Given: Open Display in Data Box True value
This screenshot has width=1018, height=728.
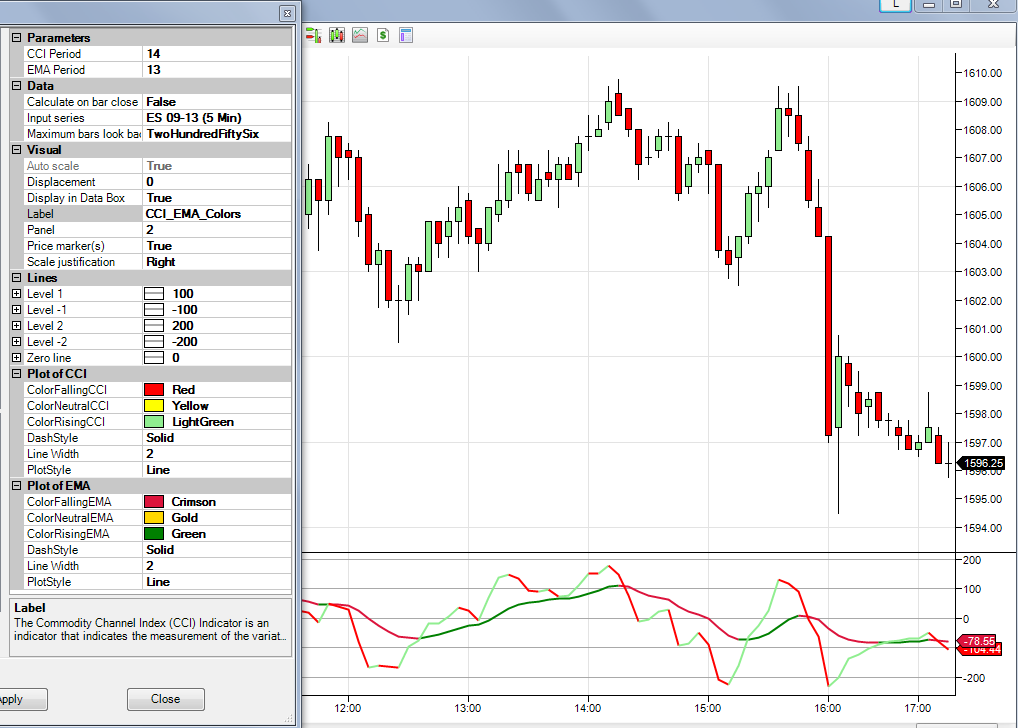Looking at the screenshot, I should click(x=217, y=197).
